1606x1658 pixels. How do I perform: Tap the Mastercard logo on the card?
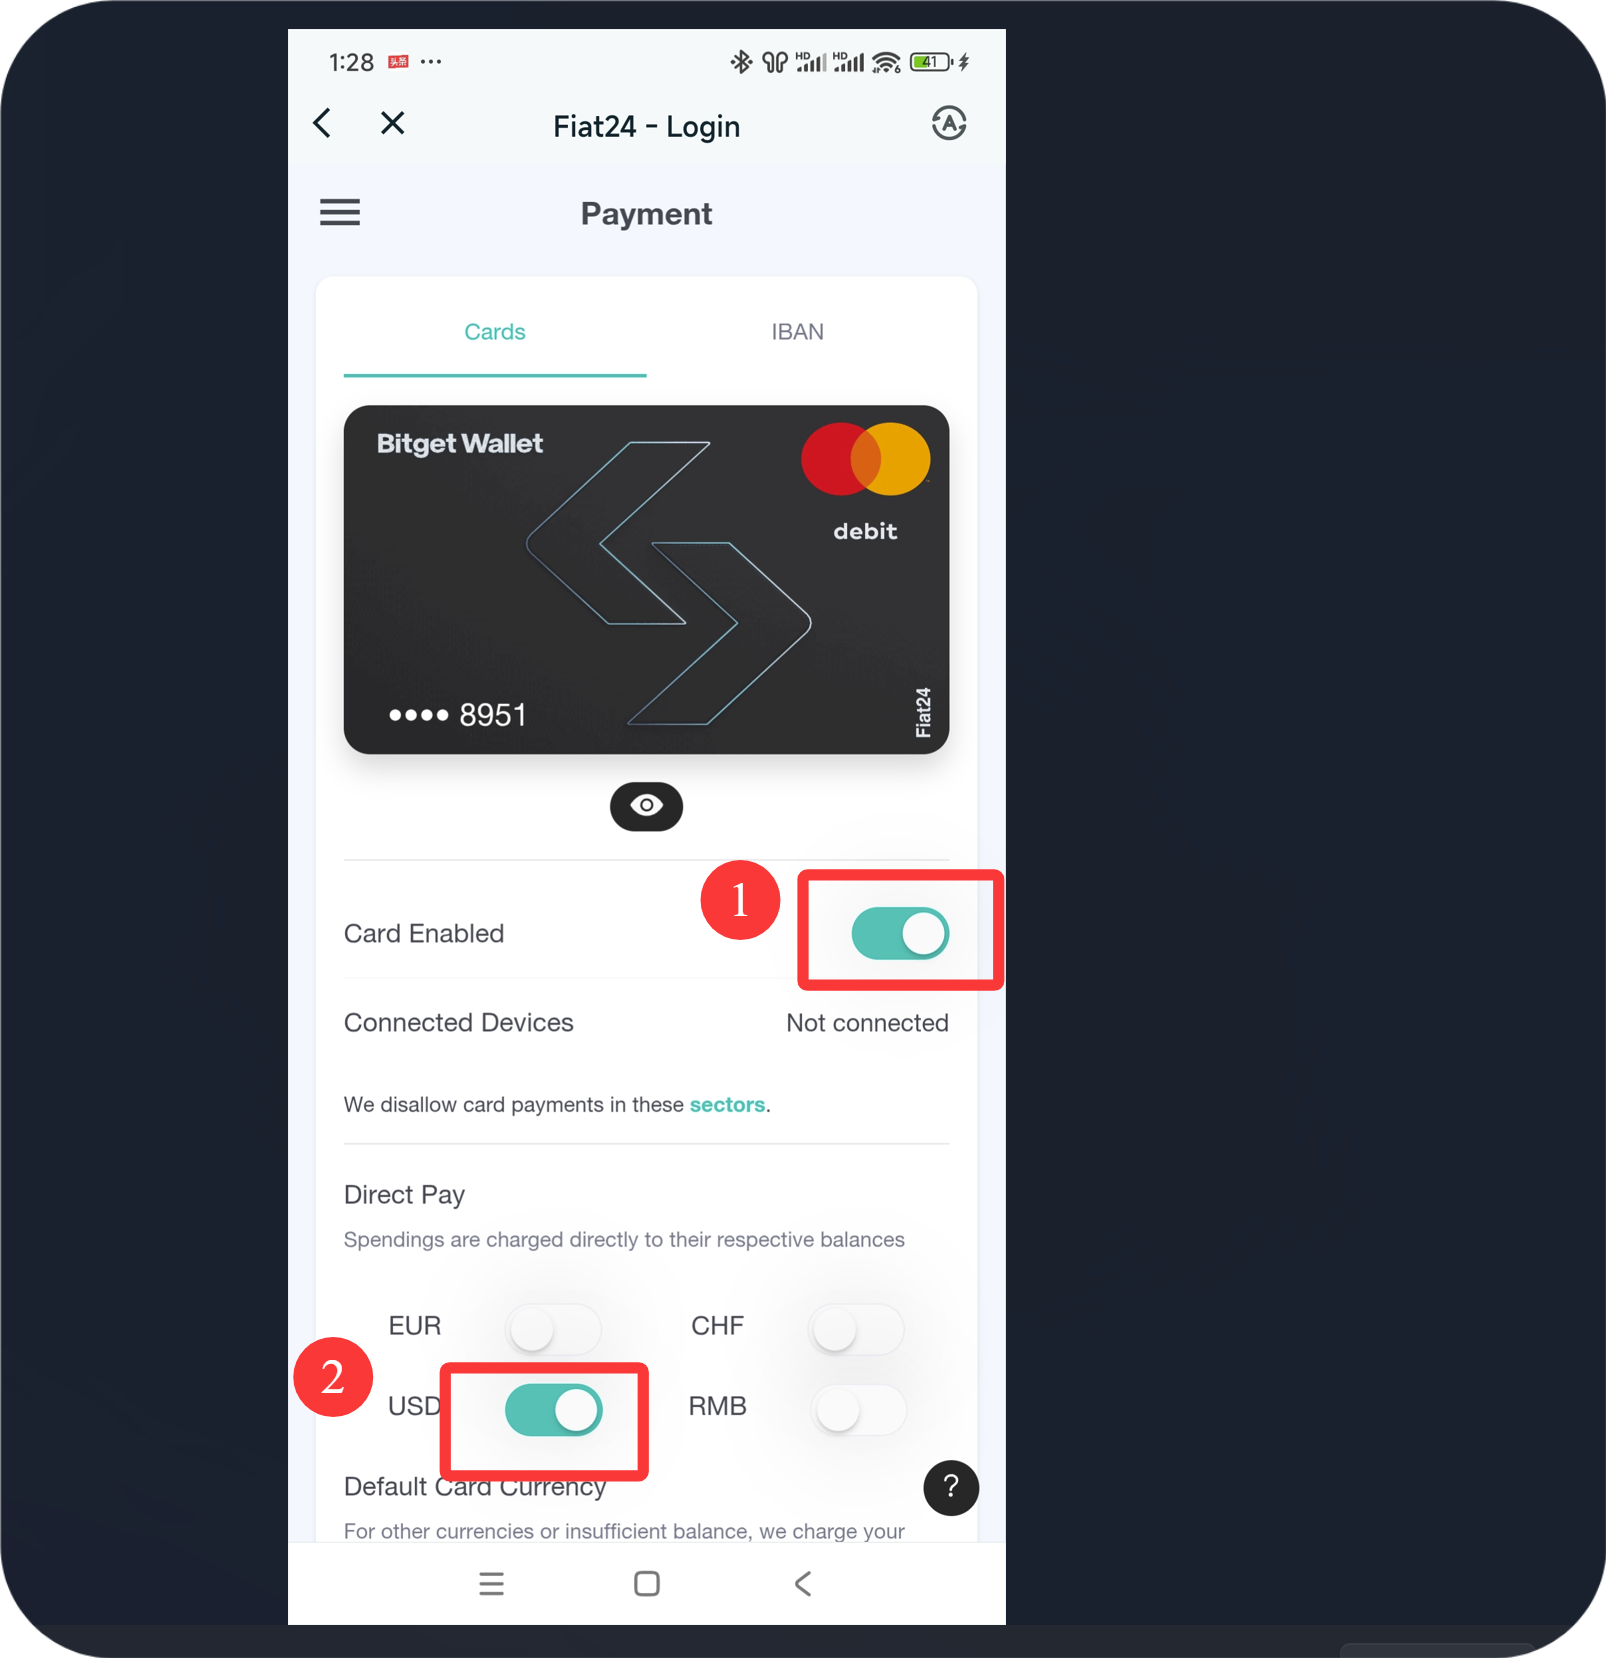pyautogui.click(x=866, y=459)
